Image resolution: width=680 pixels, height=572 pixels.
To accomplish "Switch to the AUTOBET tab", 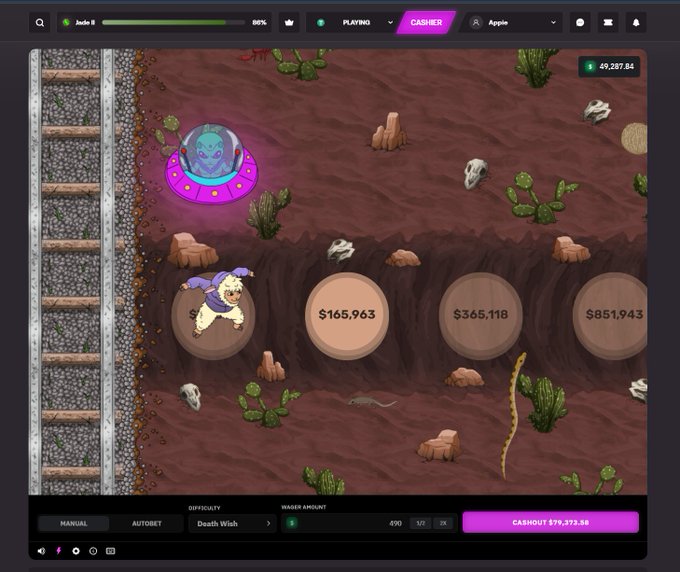I will 147,523.
